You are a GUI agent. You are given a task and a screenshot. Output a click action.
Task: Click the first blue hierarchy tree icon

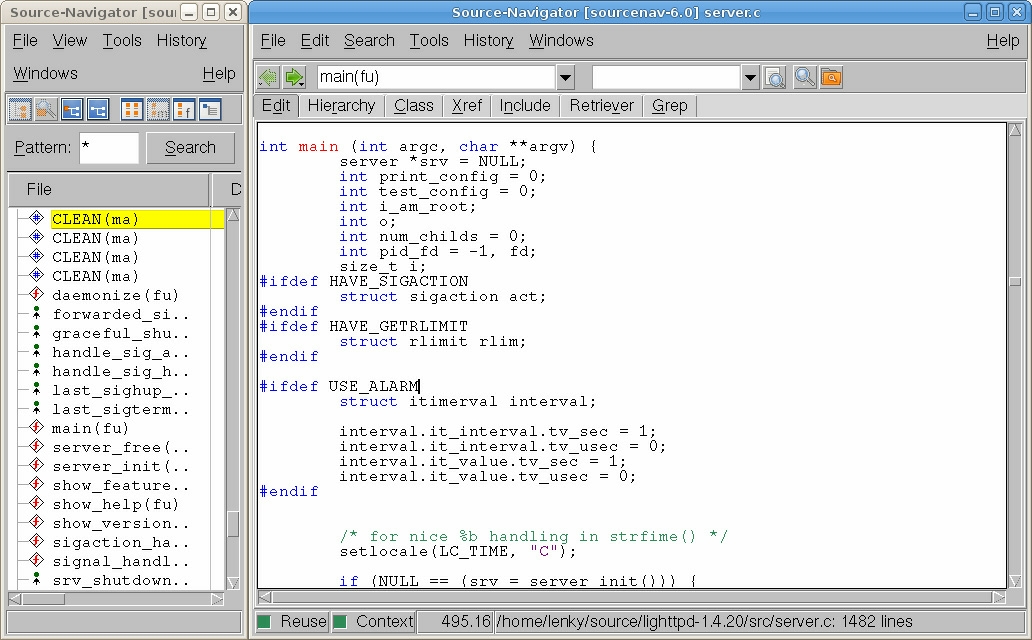coord(72,109)
